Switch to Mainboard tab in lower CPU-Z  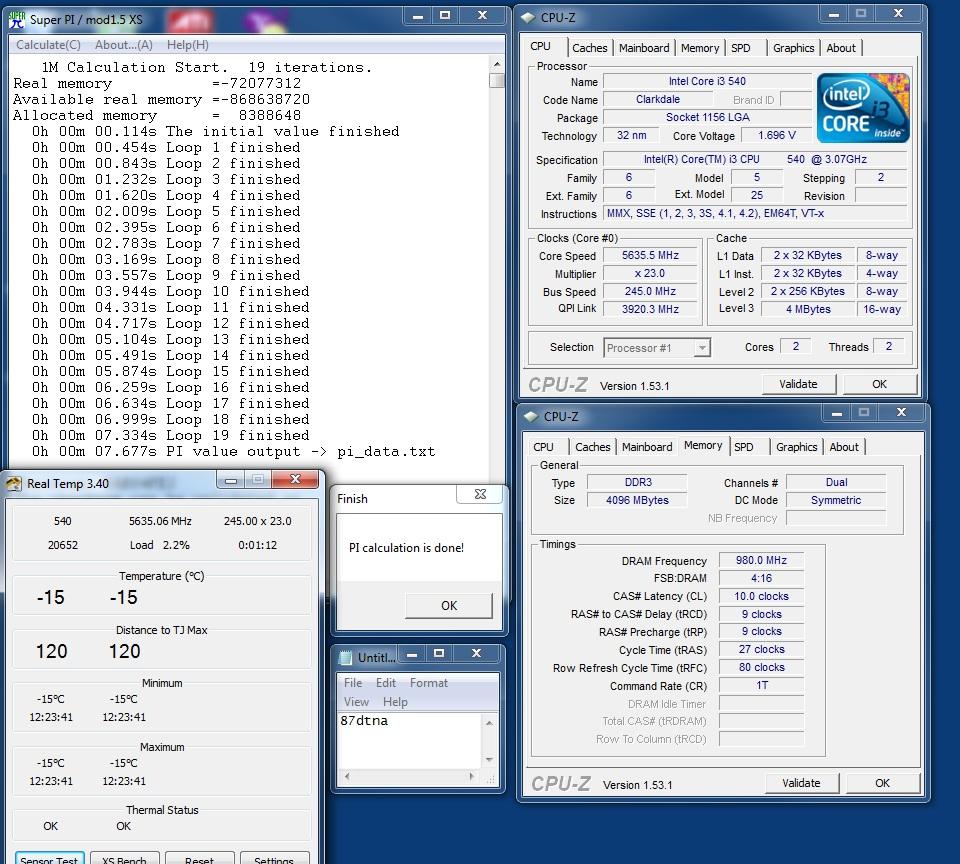coord(647,447)
